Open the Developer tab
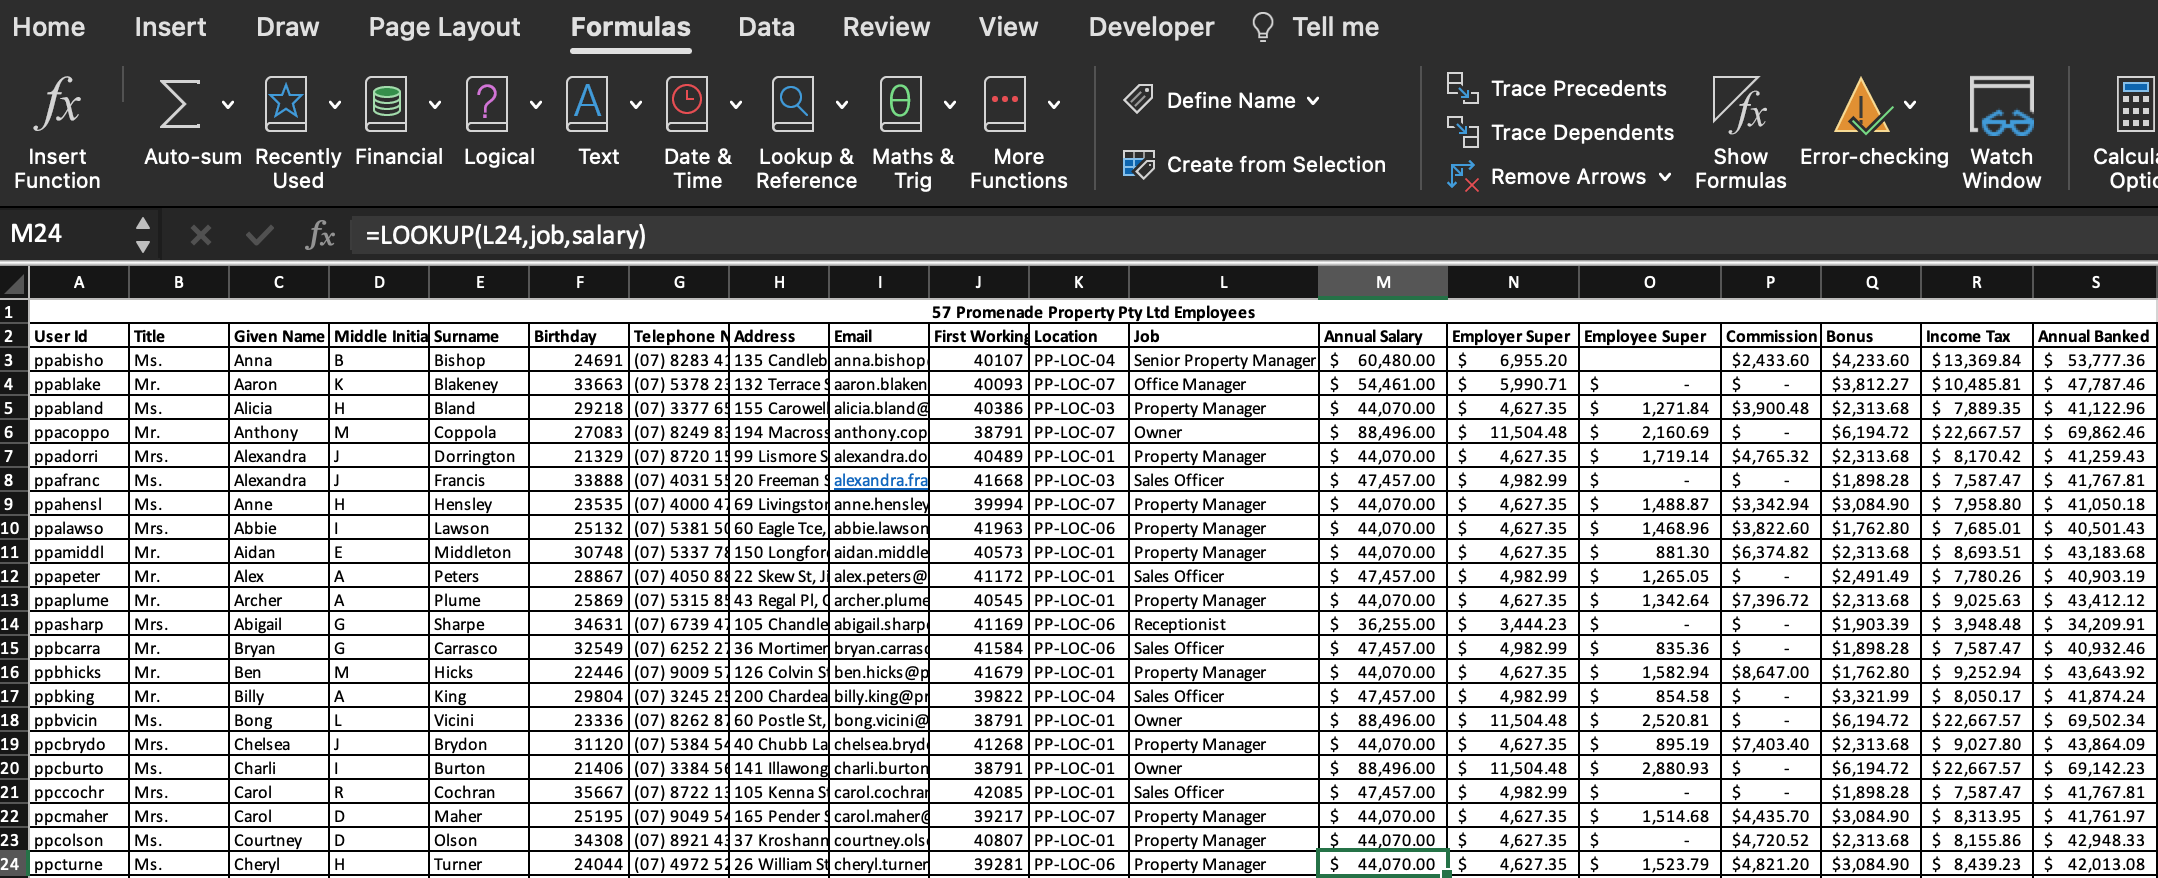 1151,27
